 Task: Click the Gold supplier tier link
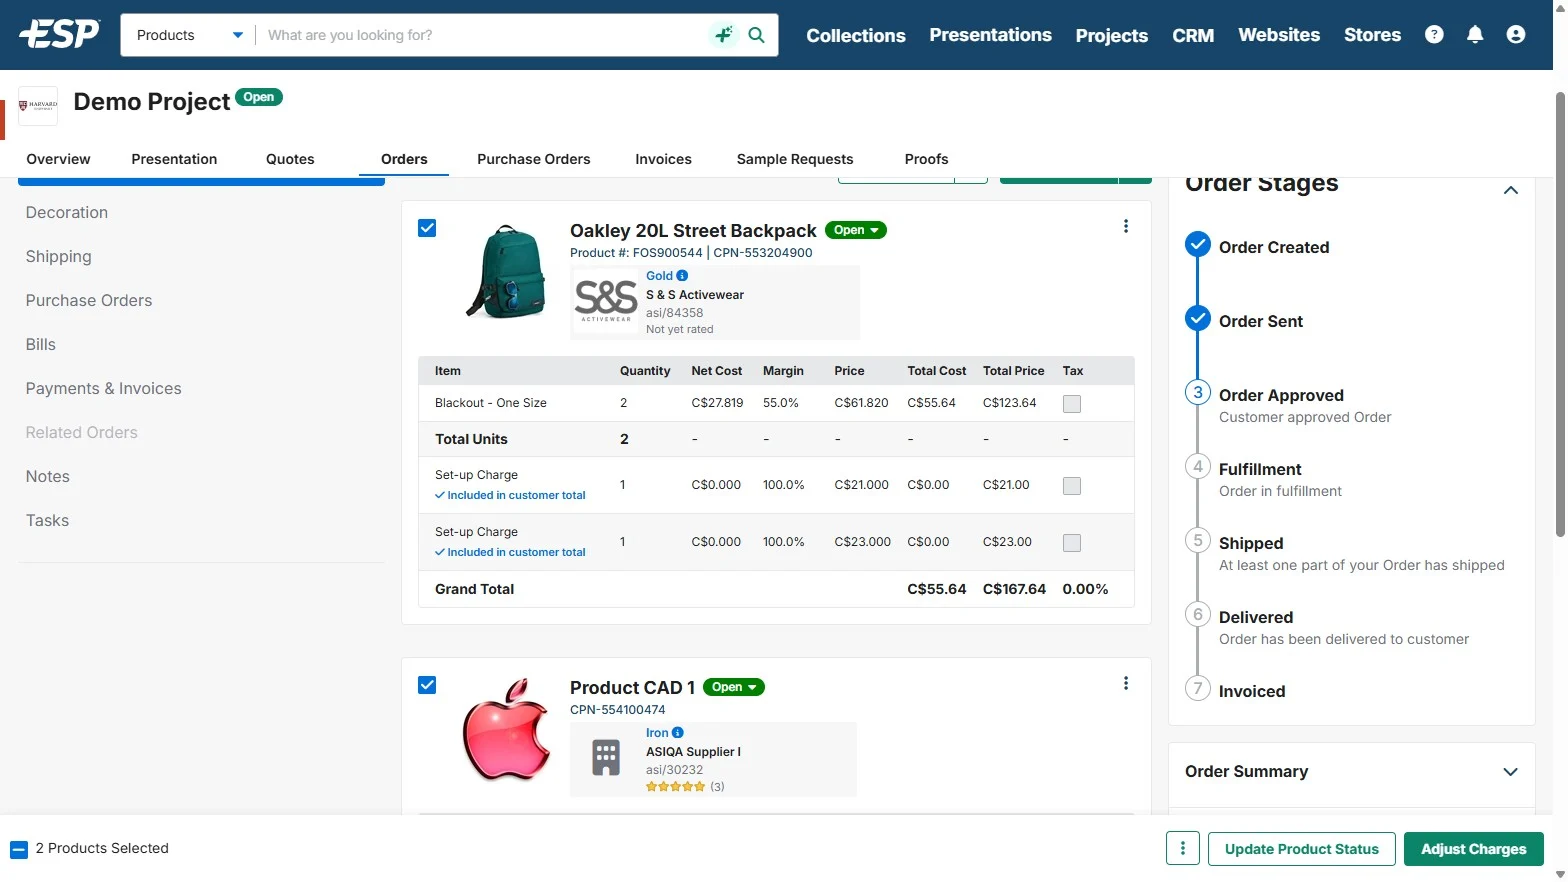[x=659, y=276]
